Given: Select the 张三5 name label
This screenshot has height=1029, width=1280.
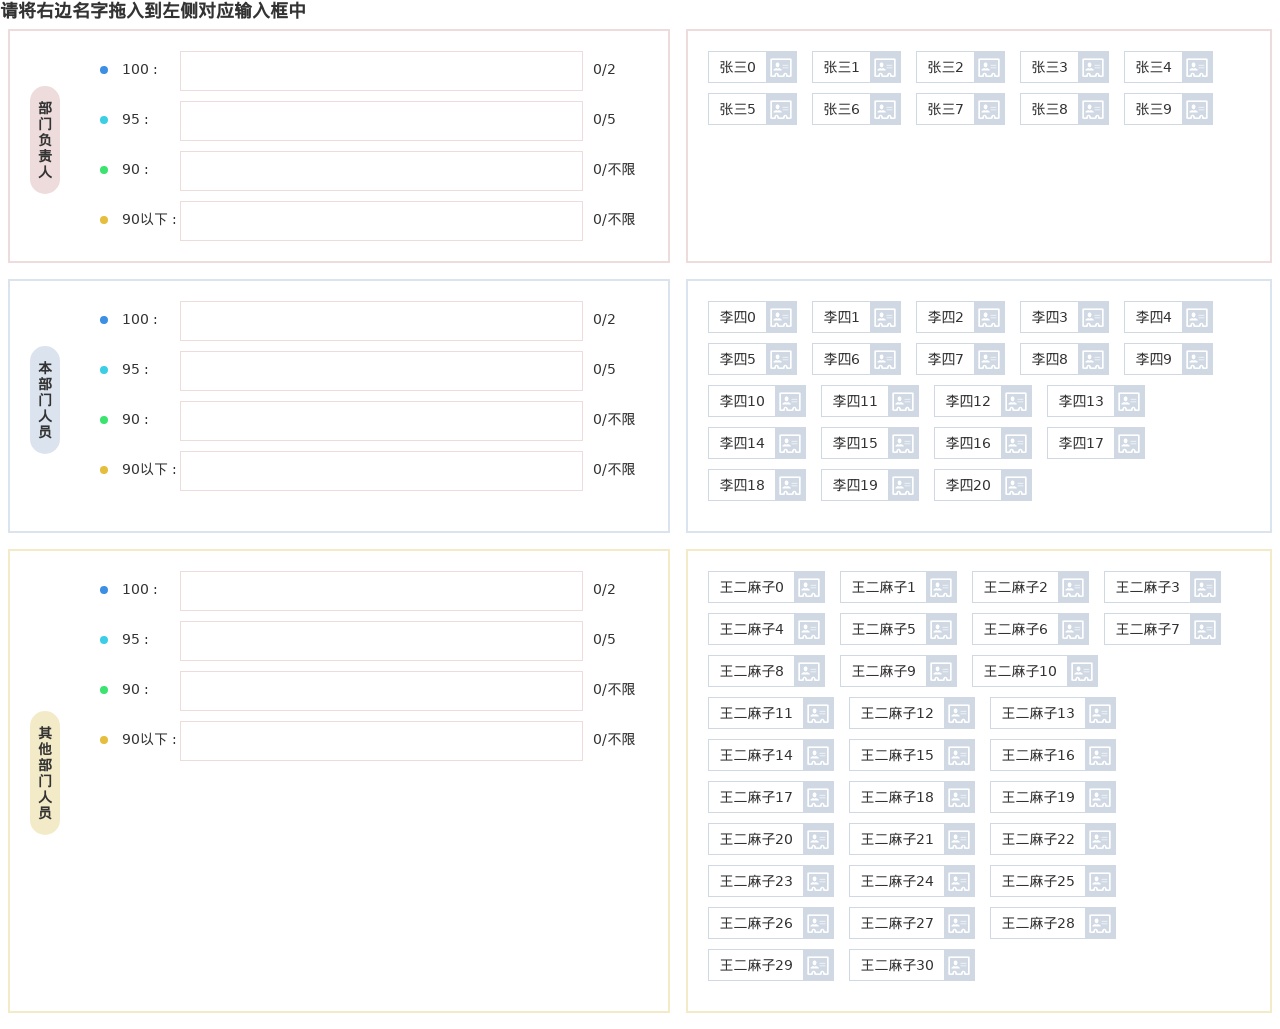Looking at the screenshot, I should click(737, 110).
